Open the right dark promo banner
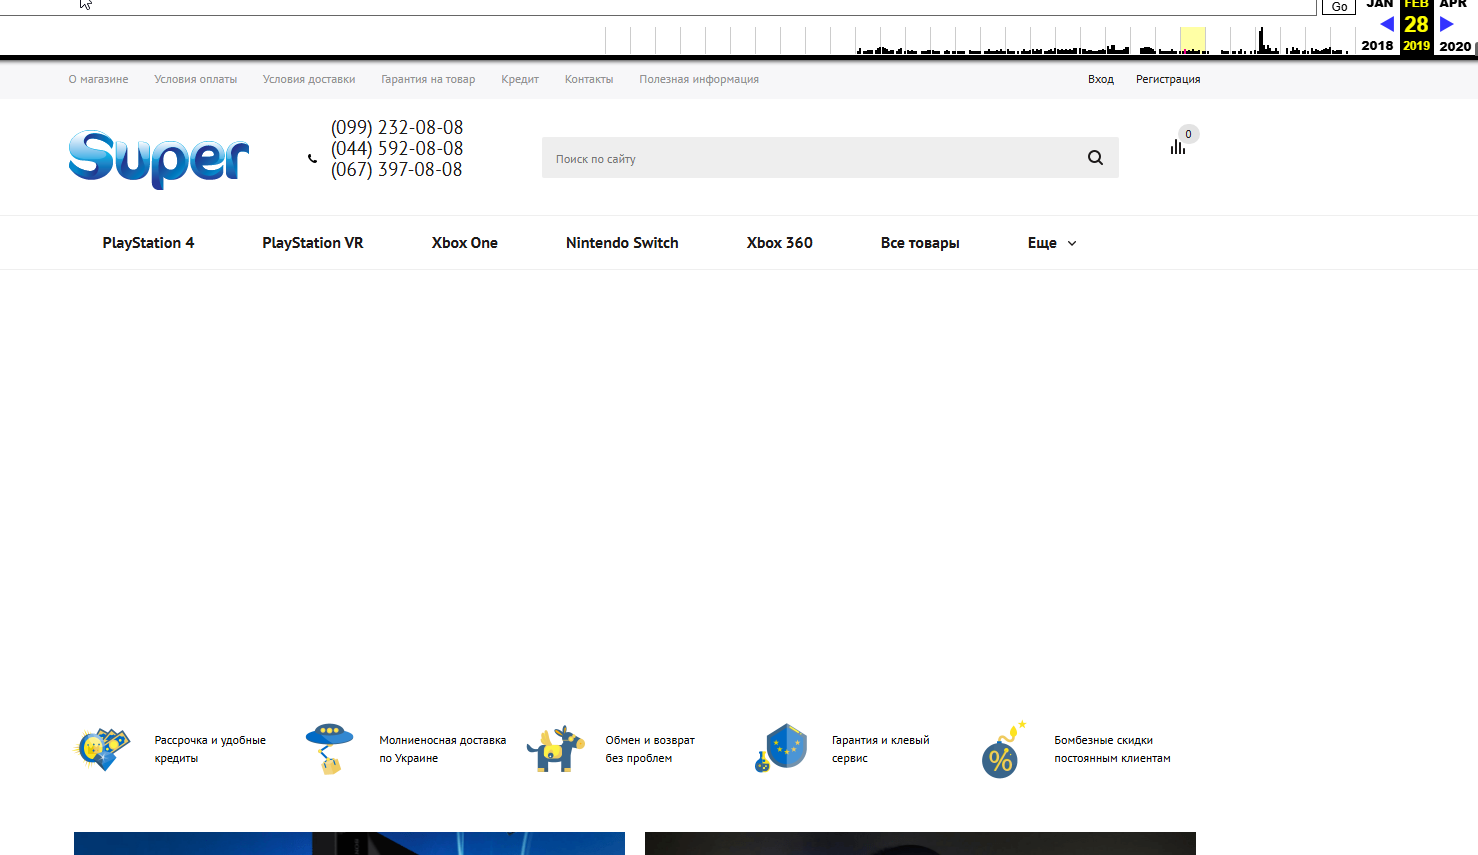Image resolution: width=1478 pixels, height=855 pixels. (x=920, y=843)
